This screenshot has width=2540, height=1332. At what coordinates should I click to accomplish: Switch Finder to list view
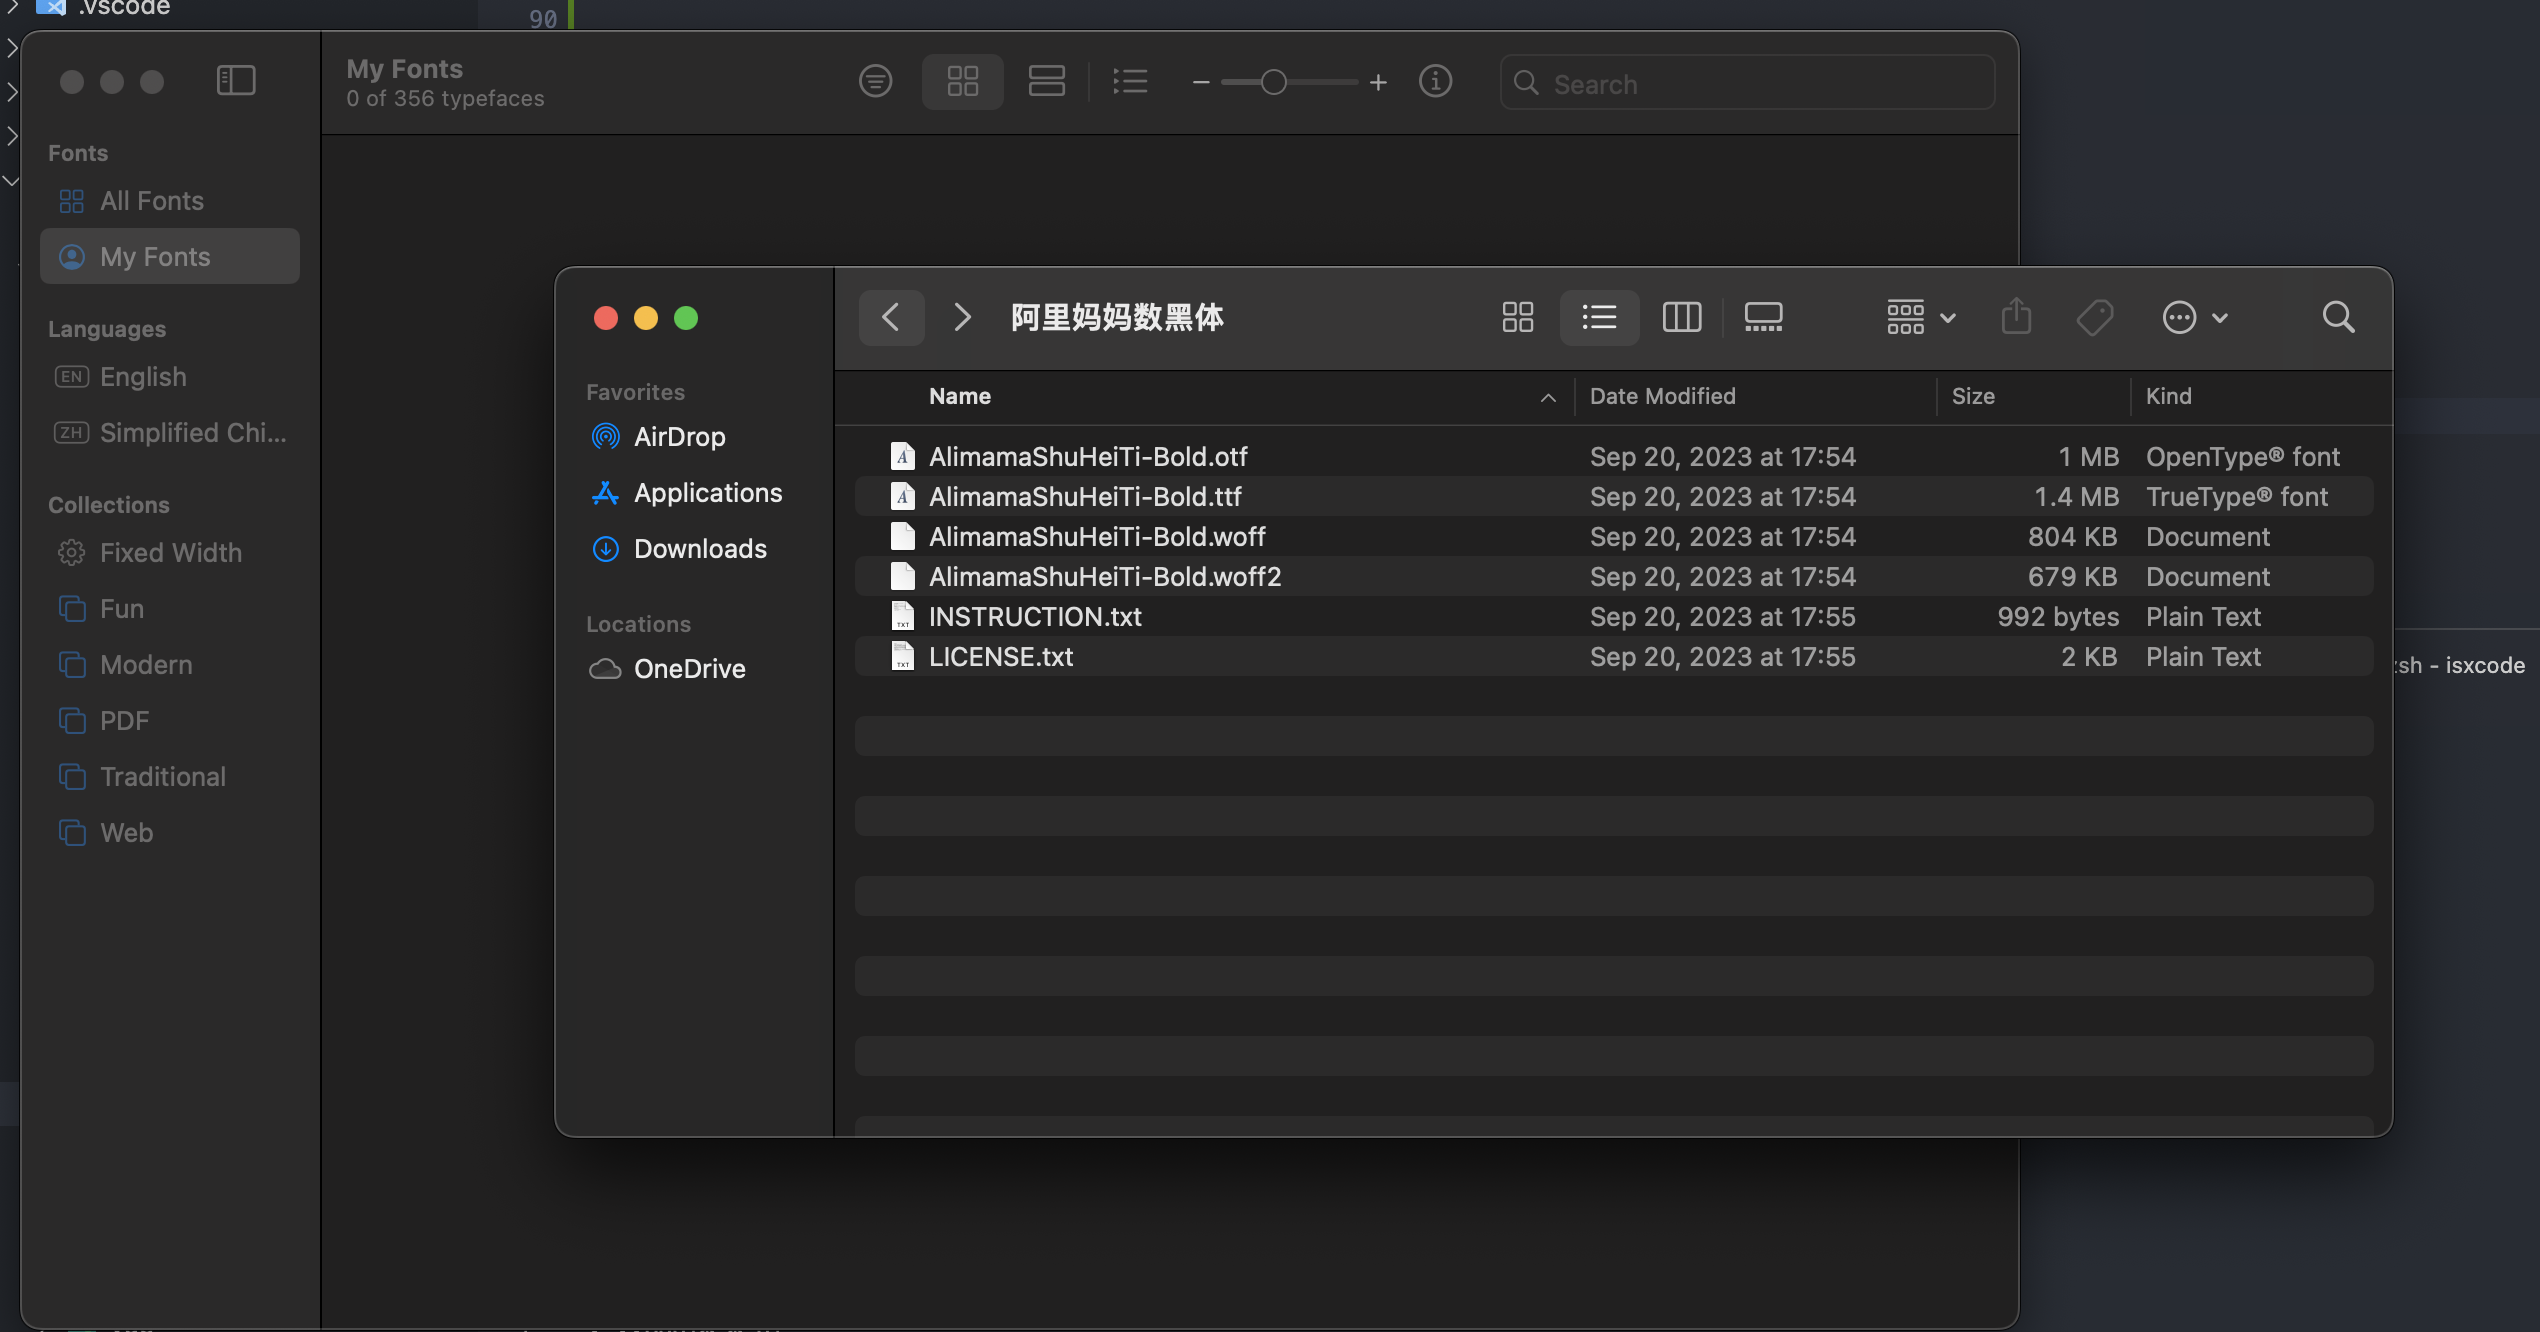pyautogui.click(x=1599, y=318)
